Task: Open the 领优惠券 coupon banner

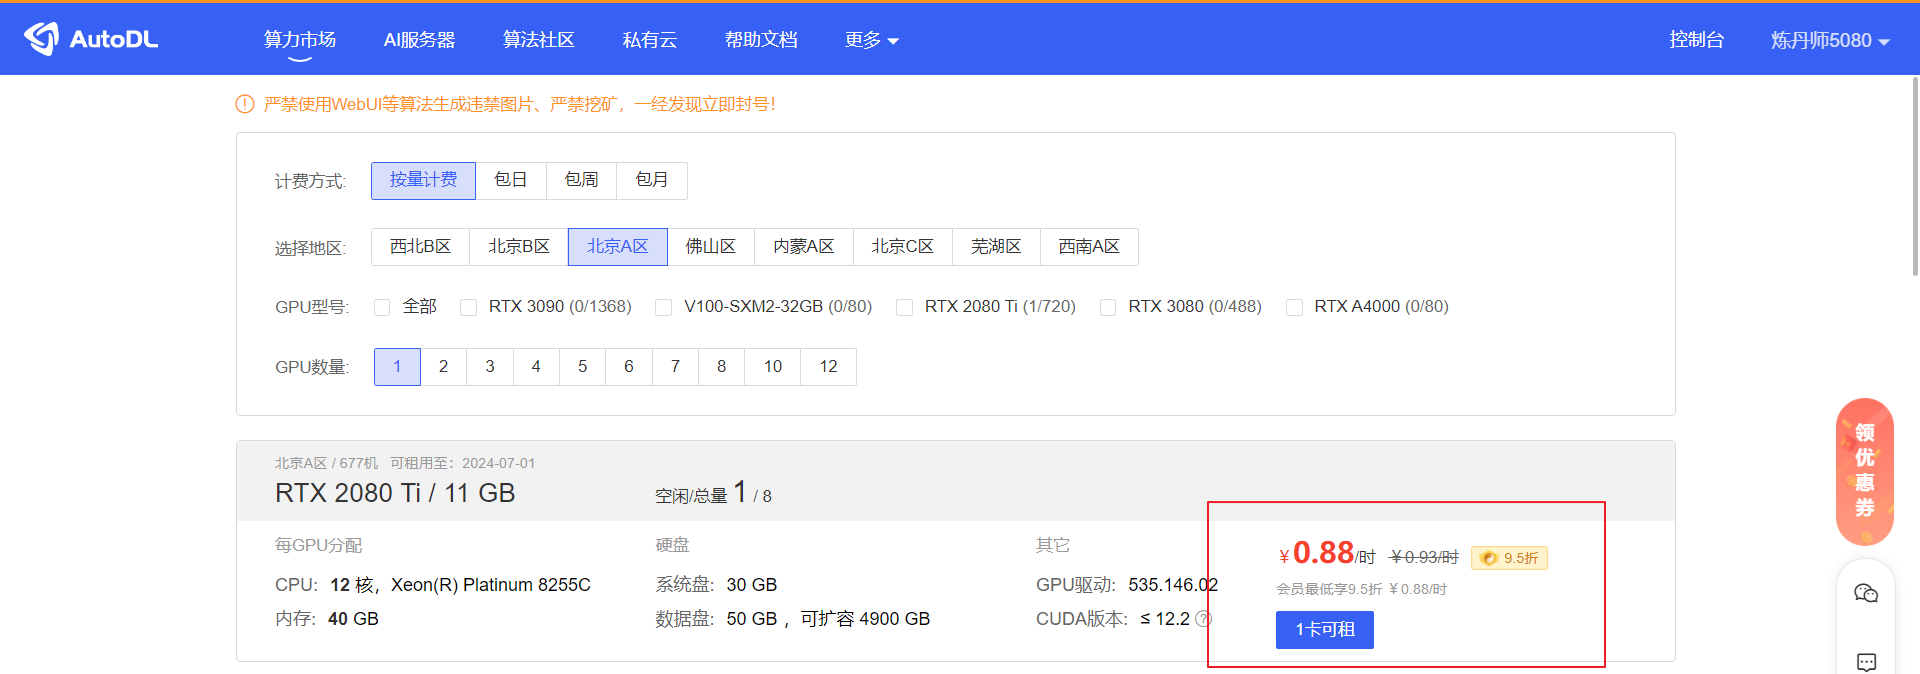Action: 1865,471
